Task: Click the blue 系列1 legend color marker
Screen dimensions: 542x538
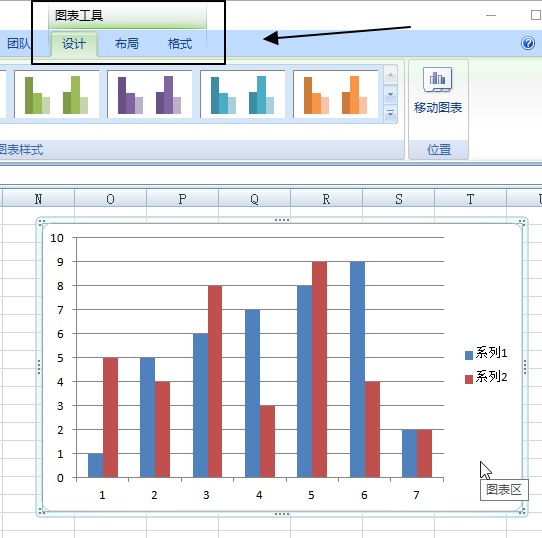Action: tap(469, 355)
